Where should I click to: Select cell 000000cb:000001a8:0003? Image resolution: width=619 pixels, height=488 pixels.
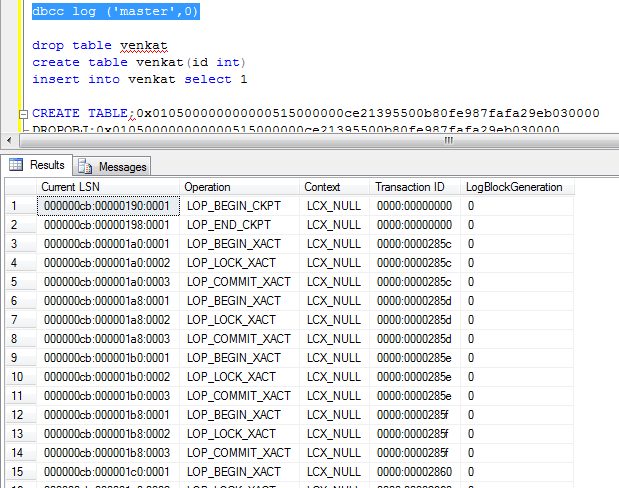[108, 339]
